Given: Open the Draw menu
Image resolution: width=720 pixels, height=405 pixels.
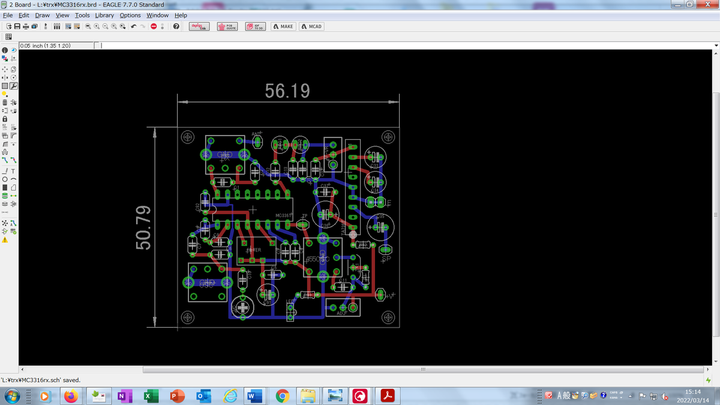Looking at the screenshot, I should coord(42,15).
